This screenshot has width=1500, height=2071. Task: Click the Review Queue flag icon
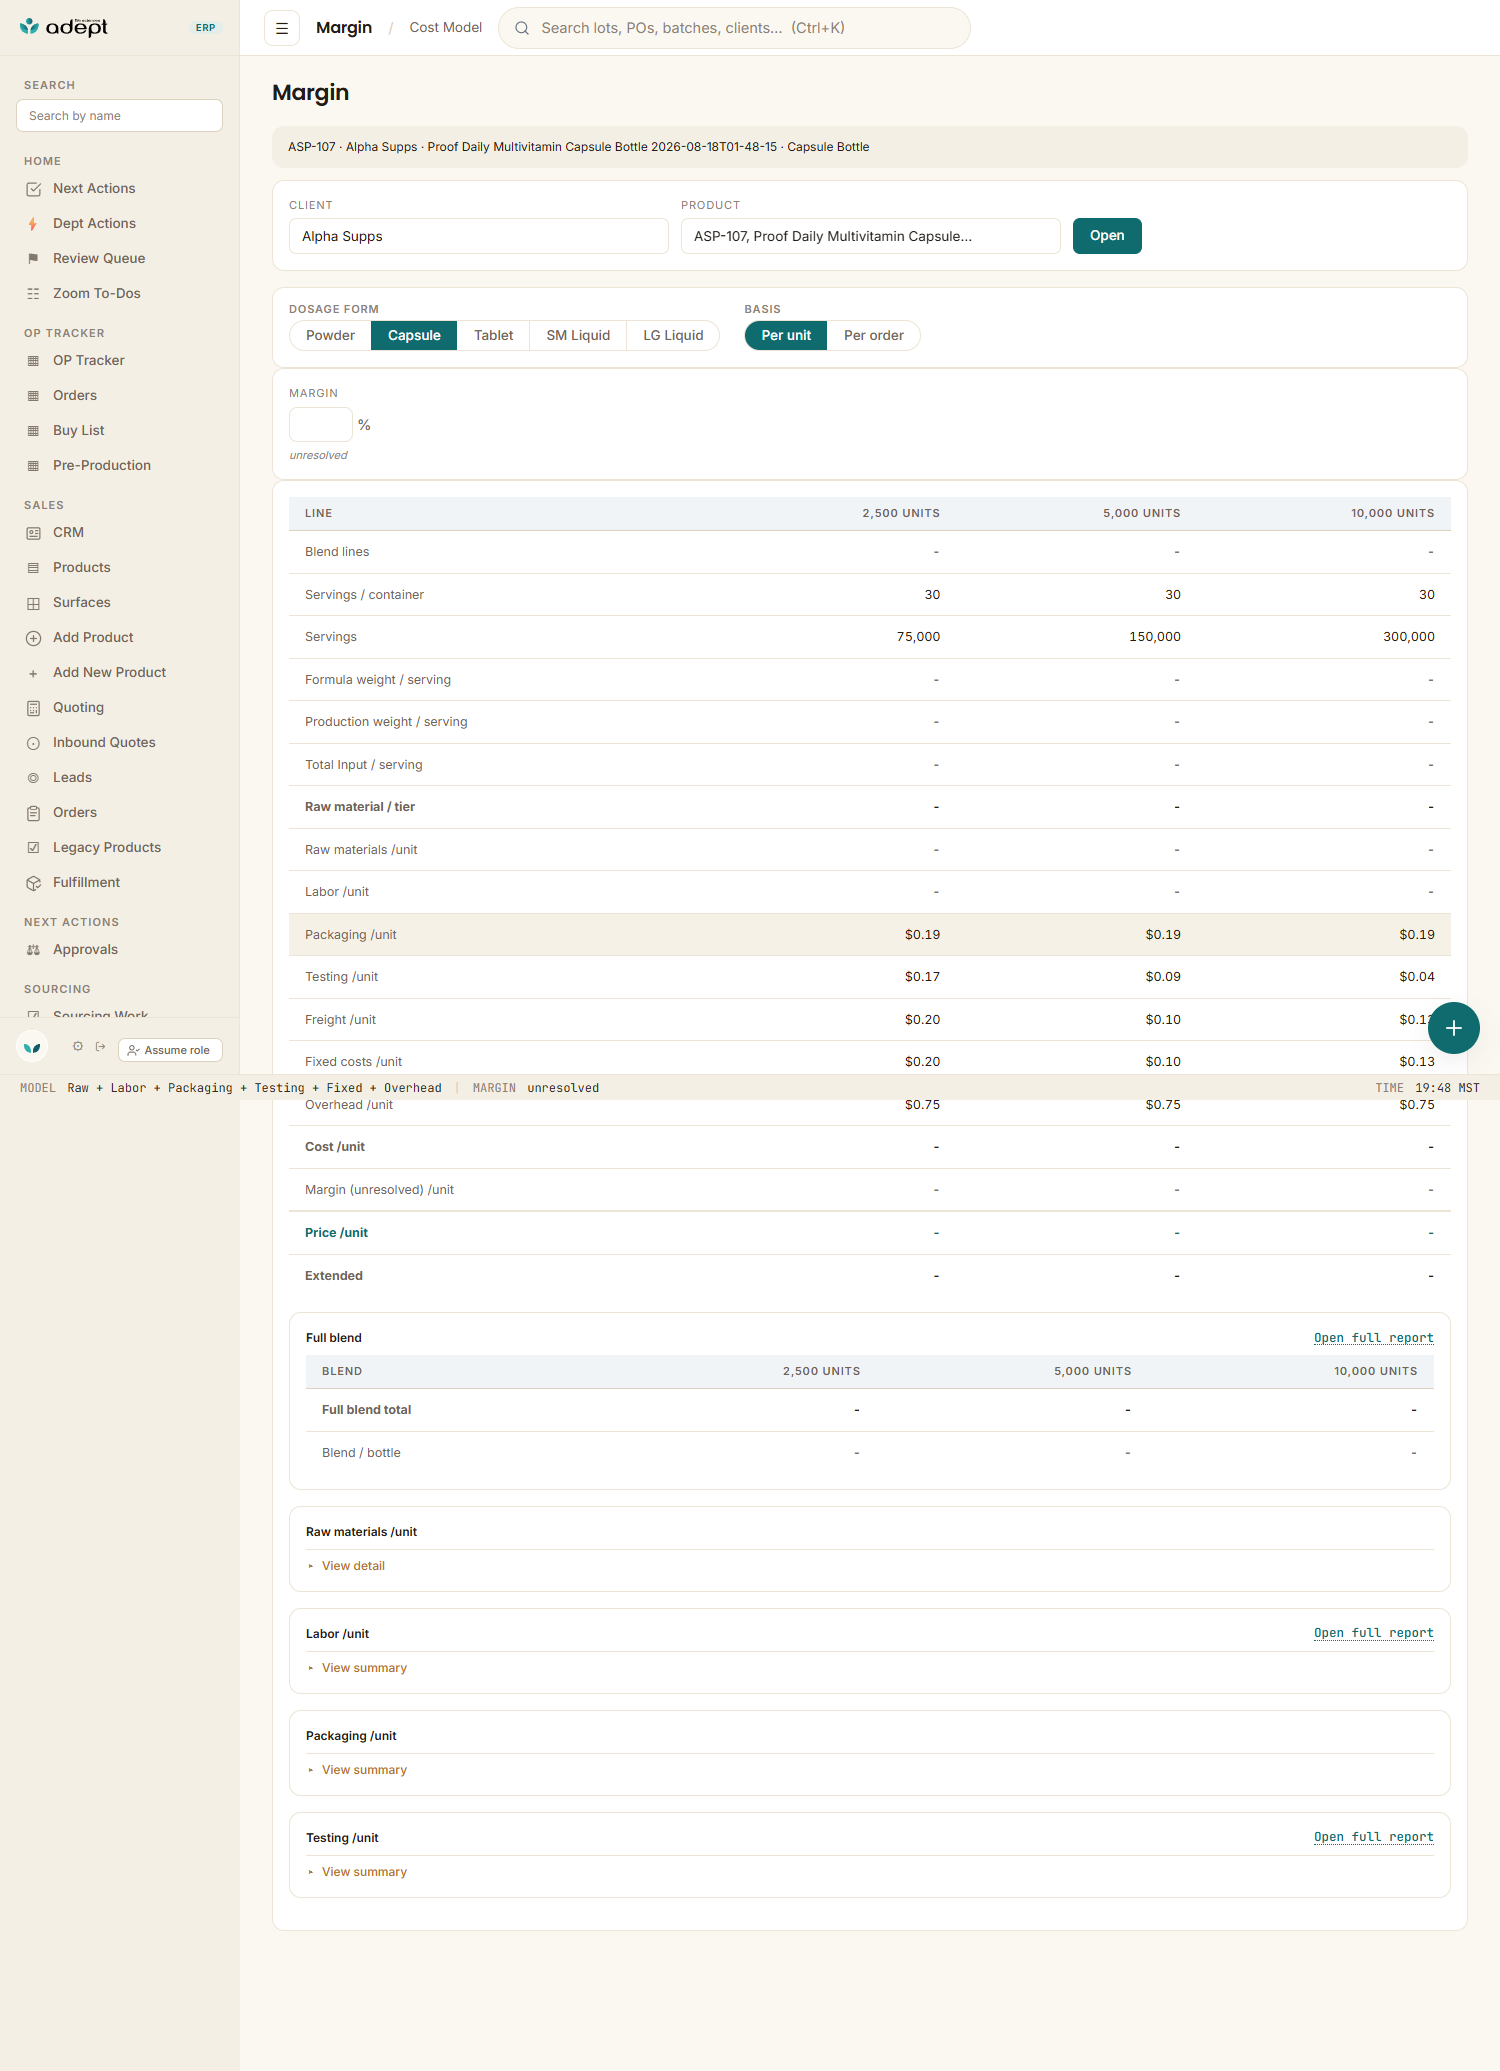coord(33,259)
